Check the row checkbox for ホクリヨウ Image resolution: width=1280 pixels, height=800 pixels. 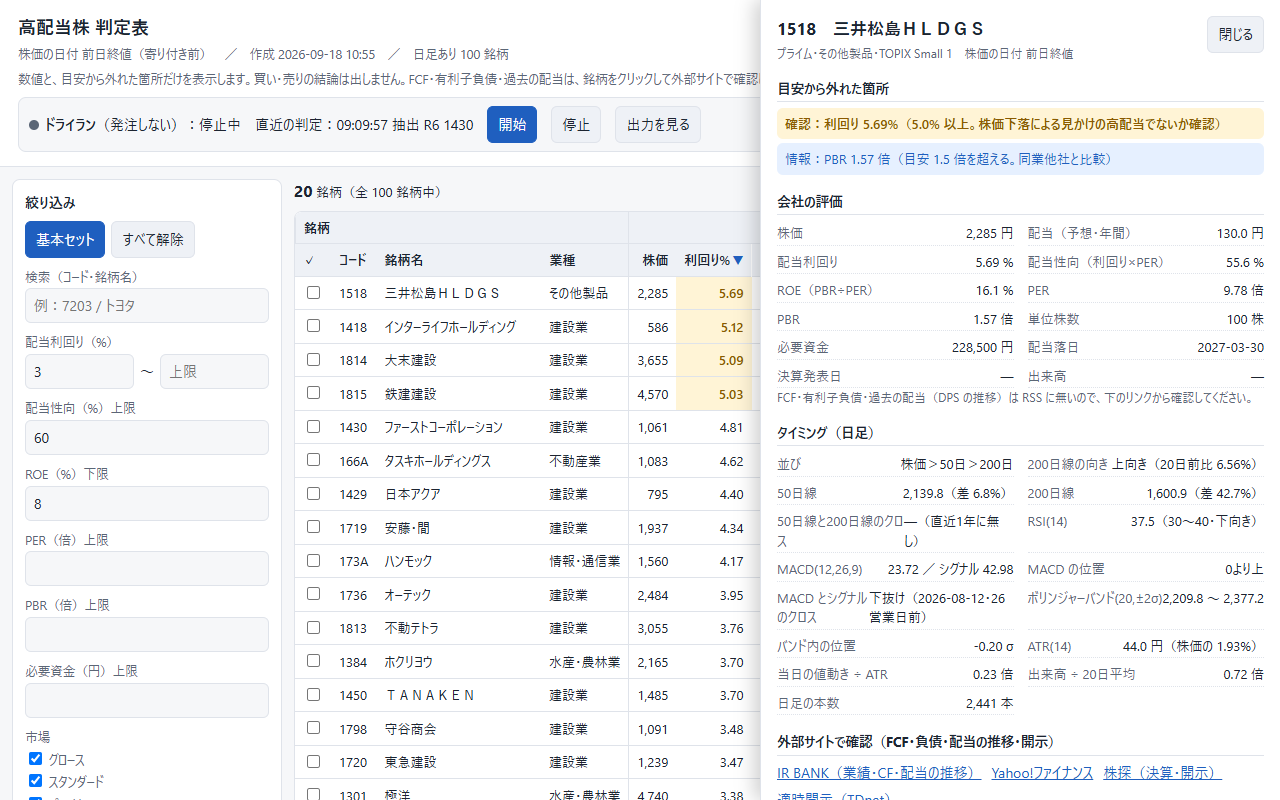pos(313,661)
